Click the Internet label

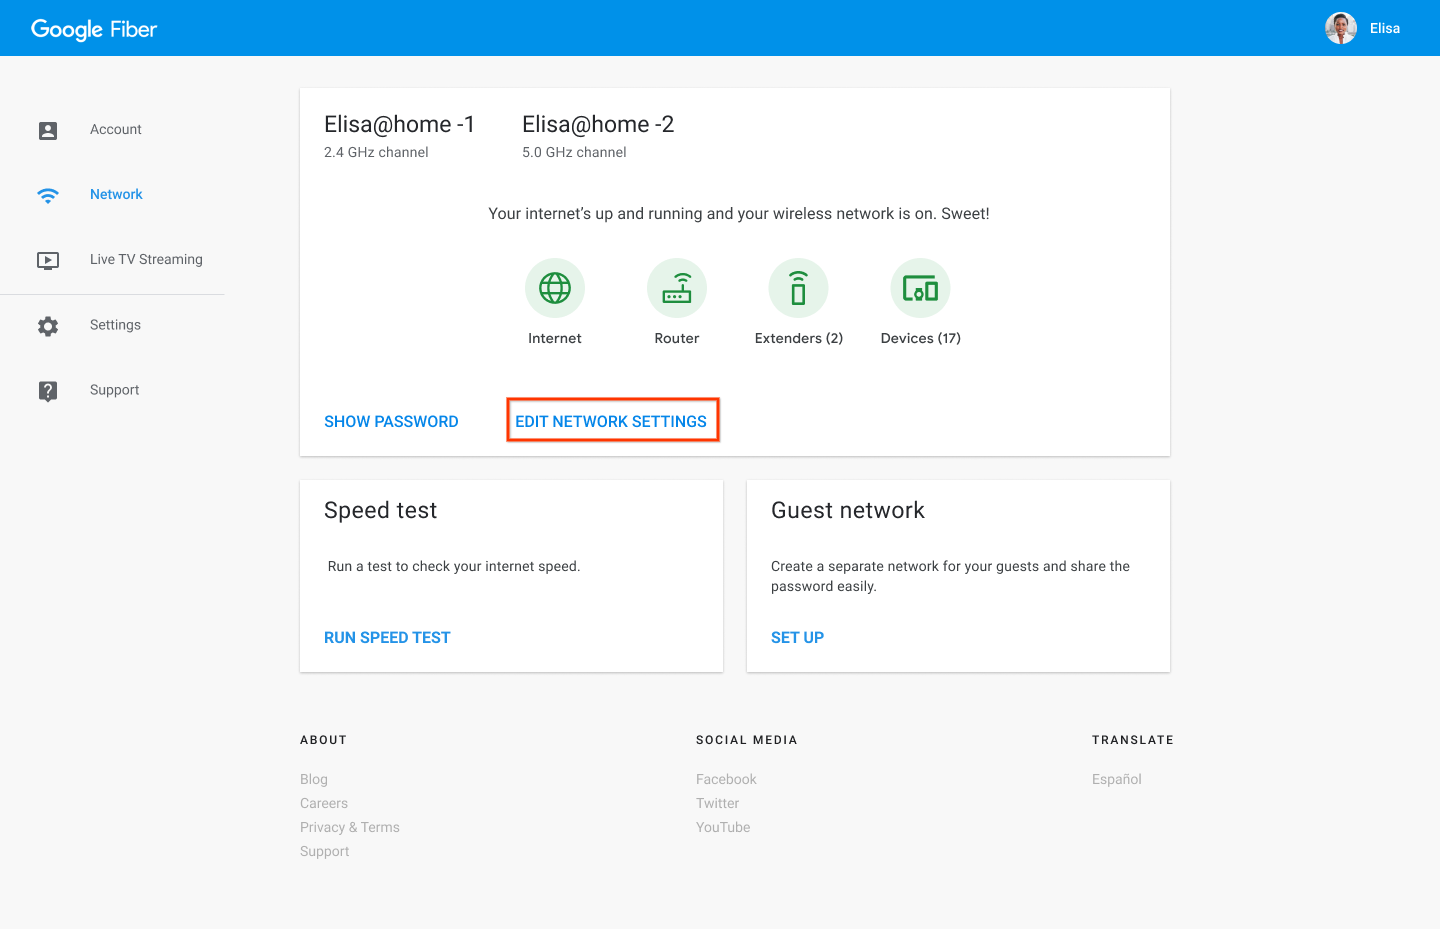[555, 338]
